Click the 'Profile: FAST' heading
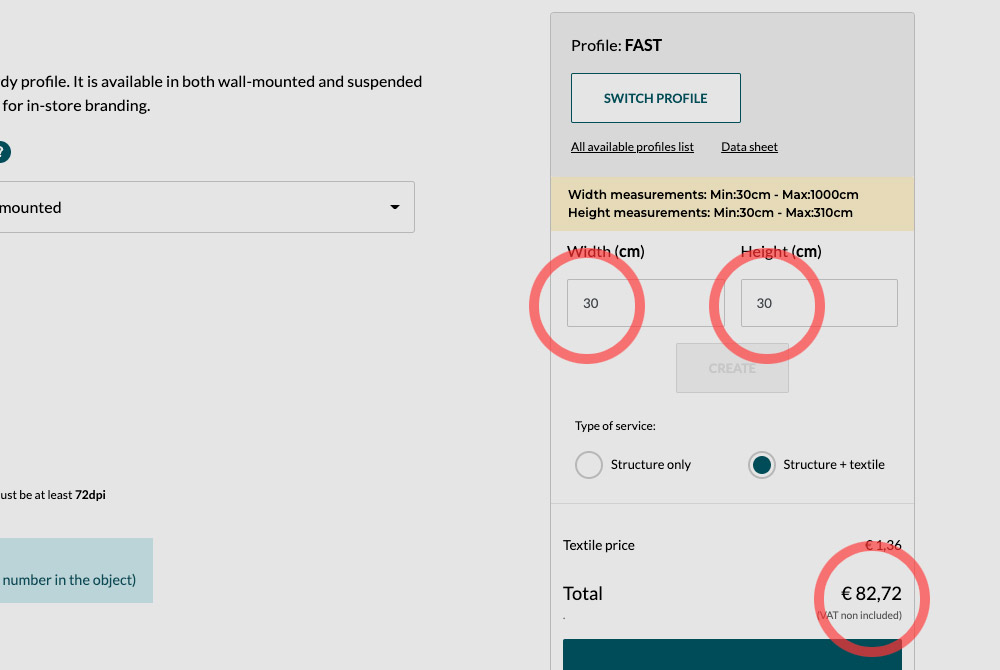Screen dimensions: 1000x670 pos(616,45)
